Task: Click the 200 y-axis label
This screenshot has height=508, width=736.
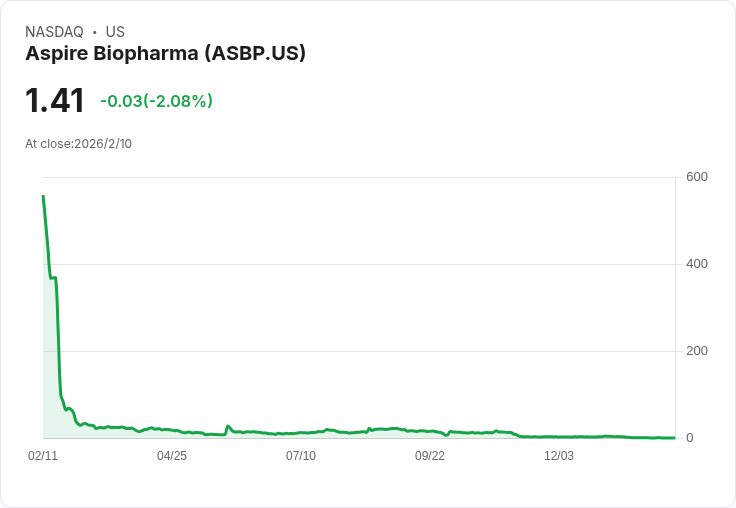Action: (696, 351)
